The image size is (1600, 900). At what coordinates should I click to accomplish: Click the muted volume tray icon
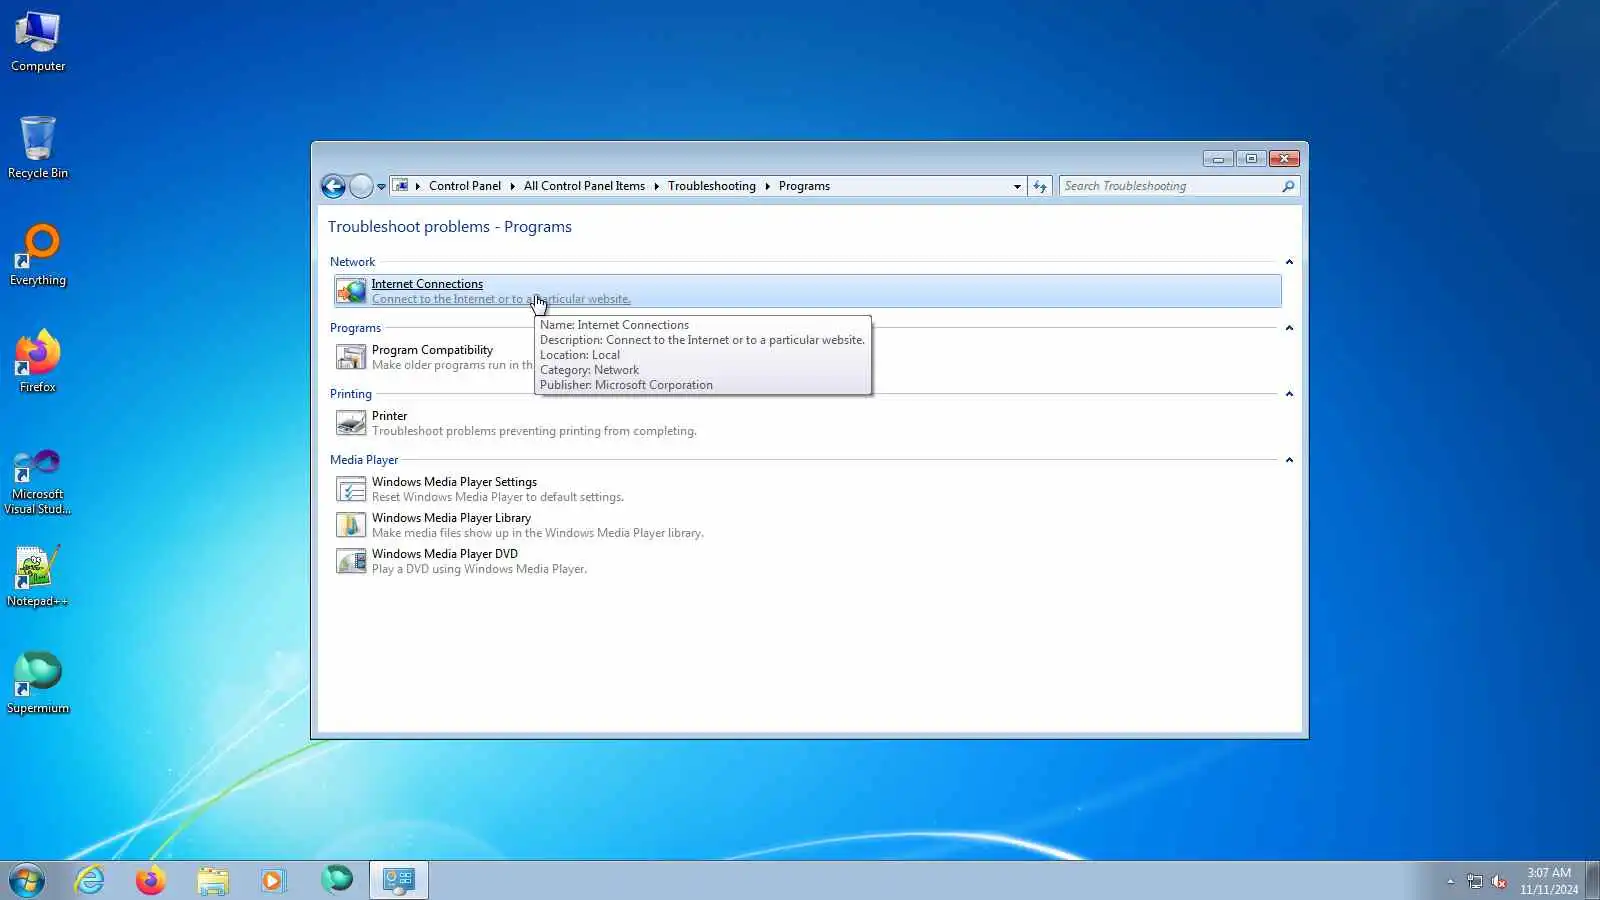click(x=1499, y=881)
